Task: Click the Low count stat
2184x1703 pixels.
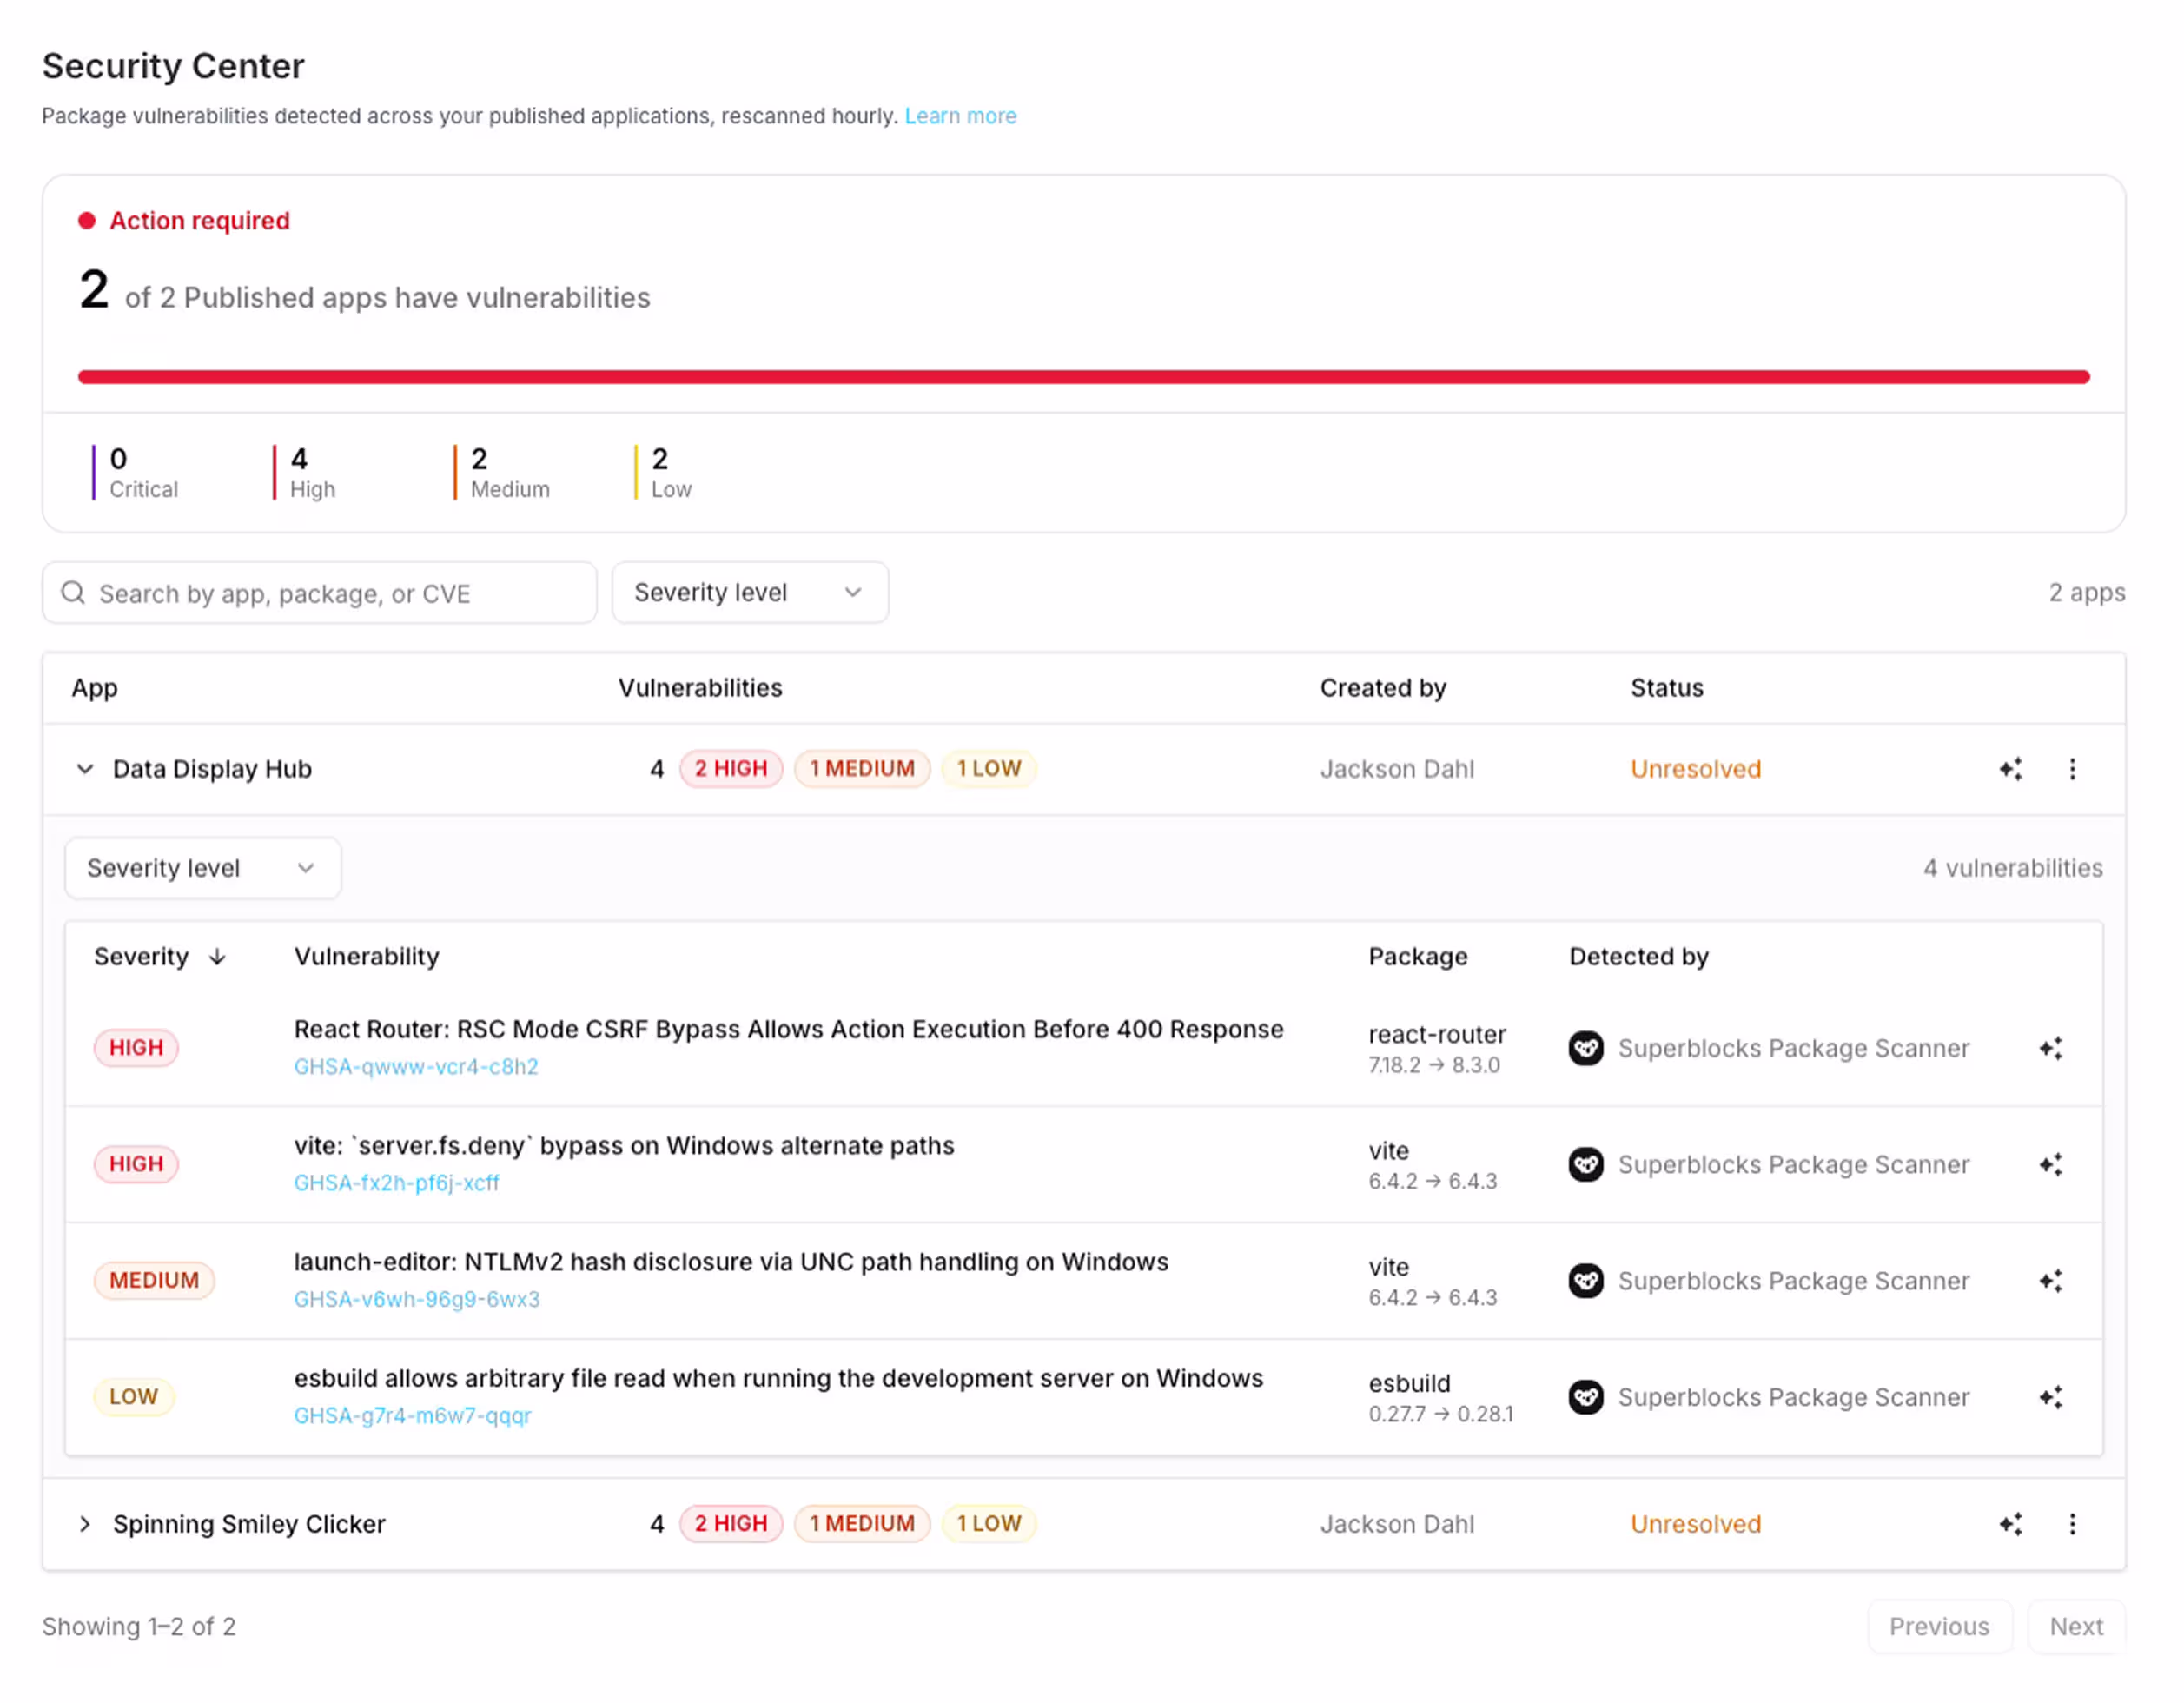Action: [664, 473]
